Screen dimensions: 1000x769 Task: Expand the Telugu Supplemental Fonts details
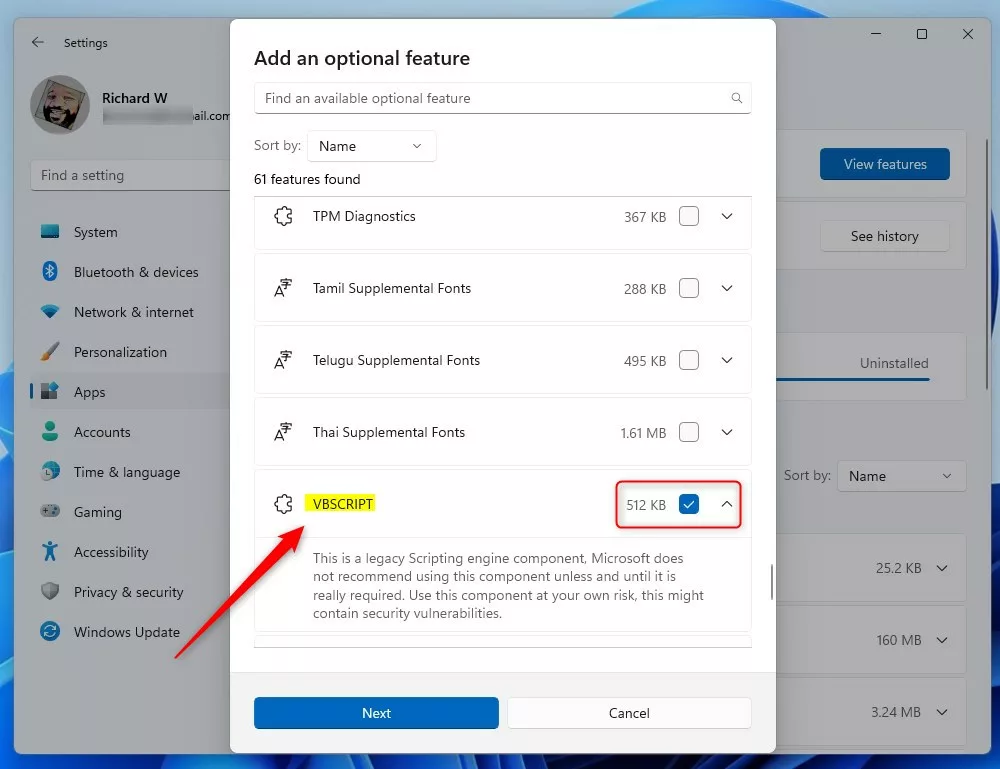tap(726, 360)
